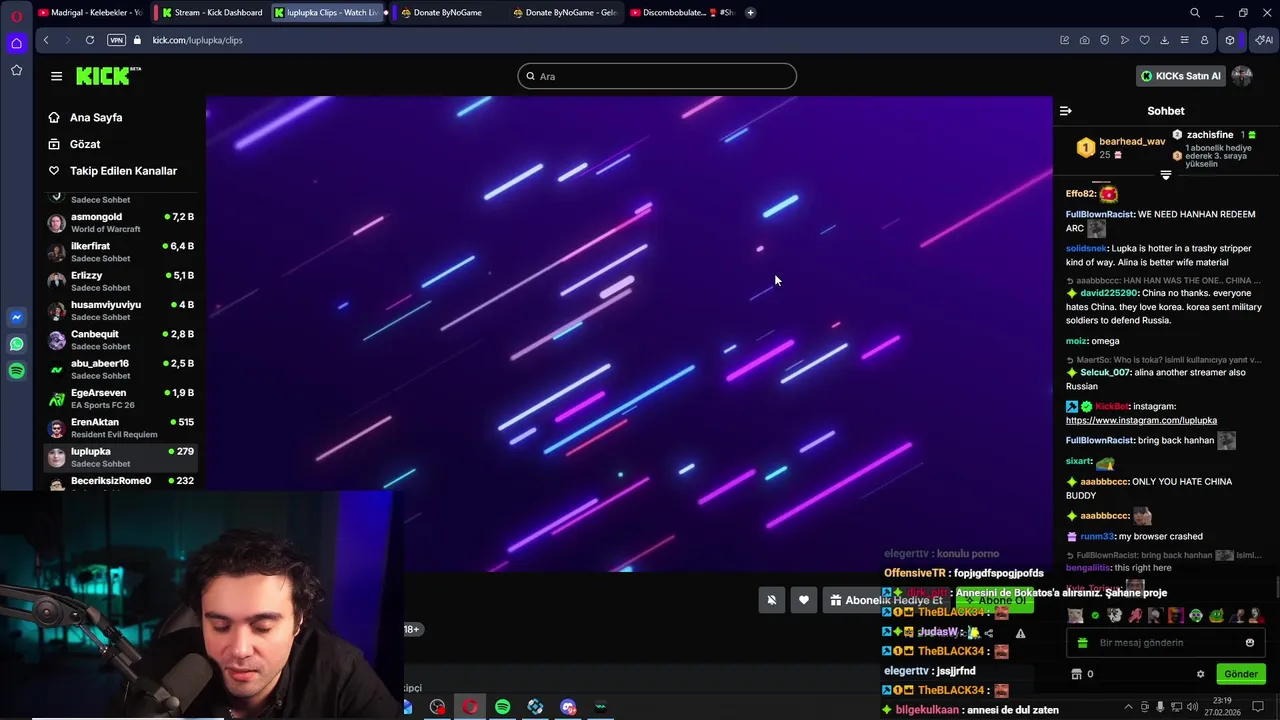1280x720 pixels.
Task: Show hidden system tray icons
Action: point(1129,706)
